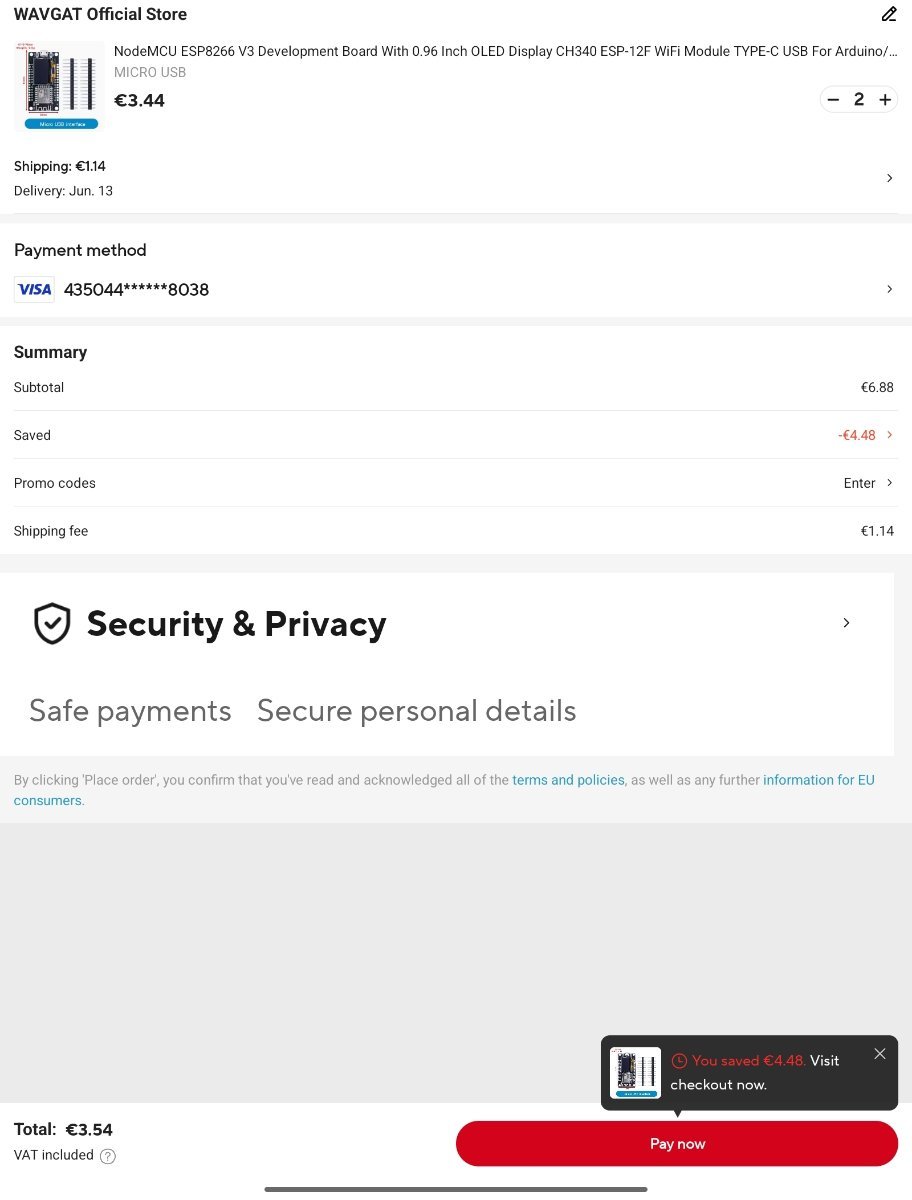Open Security & Privacy details chevron
The image size is (912, 1200).
(846, 623)
